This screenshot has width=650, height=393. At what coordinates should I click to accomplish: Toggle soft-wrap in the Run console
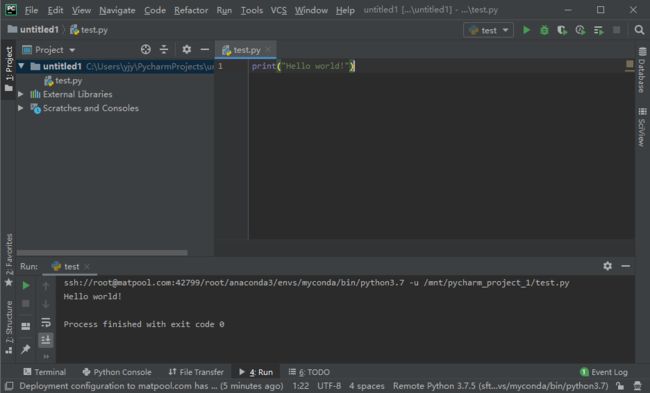[46, 322]
